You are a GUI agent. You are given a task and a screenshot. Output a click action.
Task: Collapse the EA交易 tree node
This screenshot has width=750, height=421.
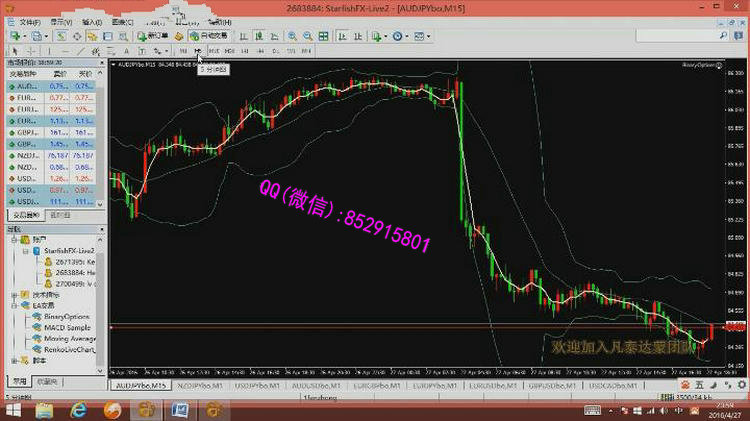tap(14, 306)
